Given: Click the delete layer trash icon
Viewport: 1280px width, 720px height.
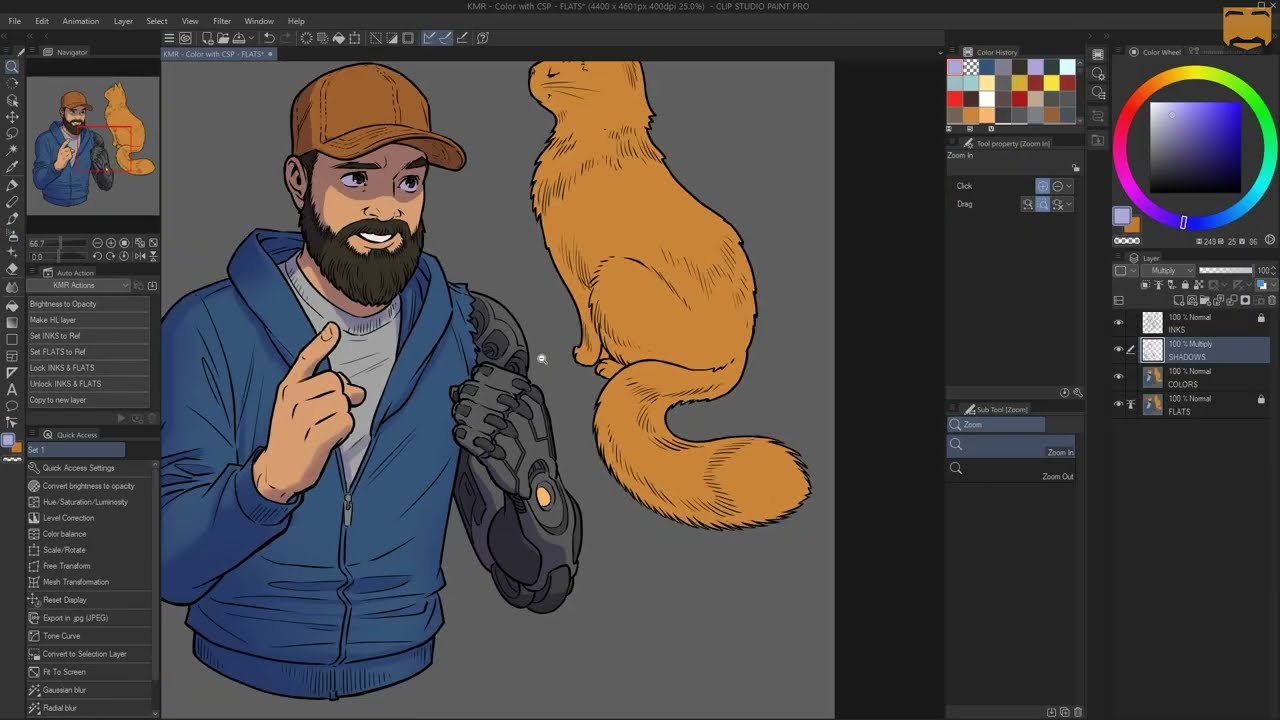Looking at the screenshot, I should [x=1272, y=300].
